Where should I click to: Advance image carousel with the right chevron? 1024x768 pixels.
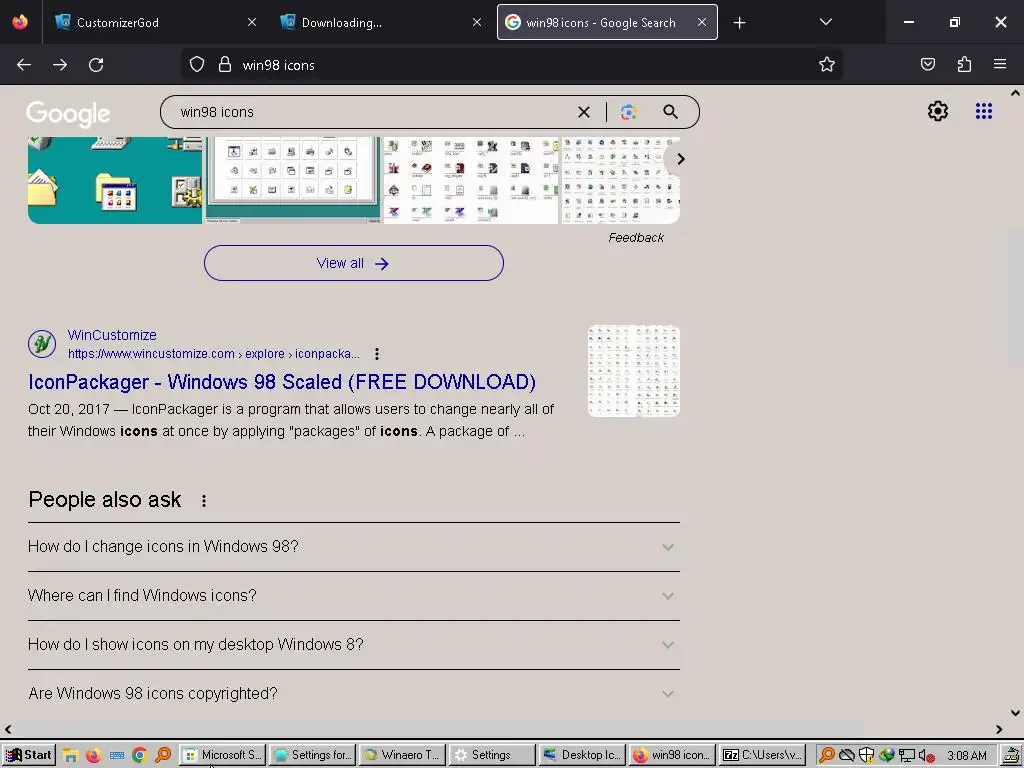pos(680,159)
